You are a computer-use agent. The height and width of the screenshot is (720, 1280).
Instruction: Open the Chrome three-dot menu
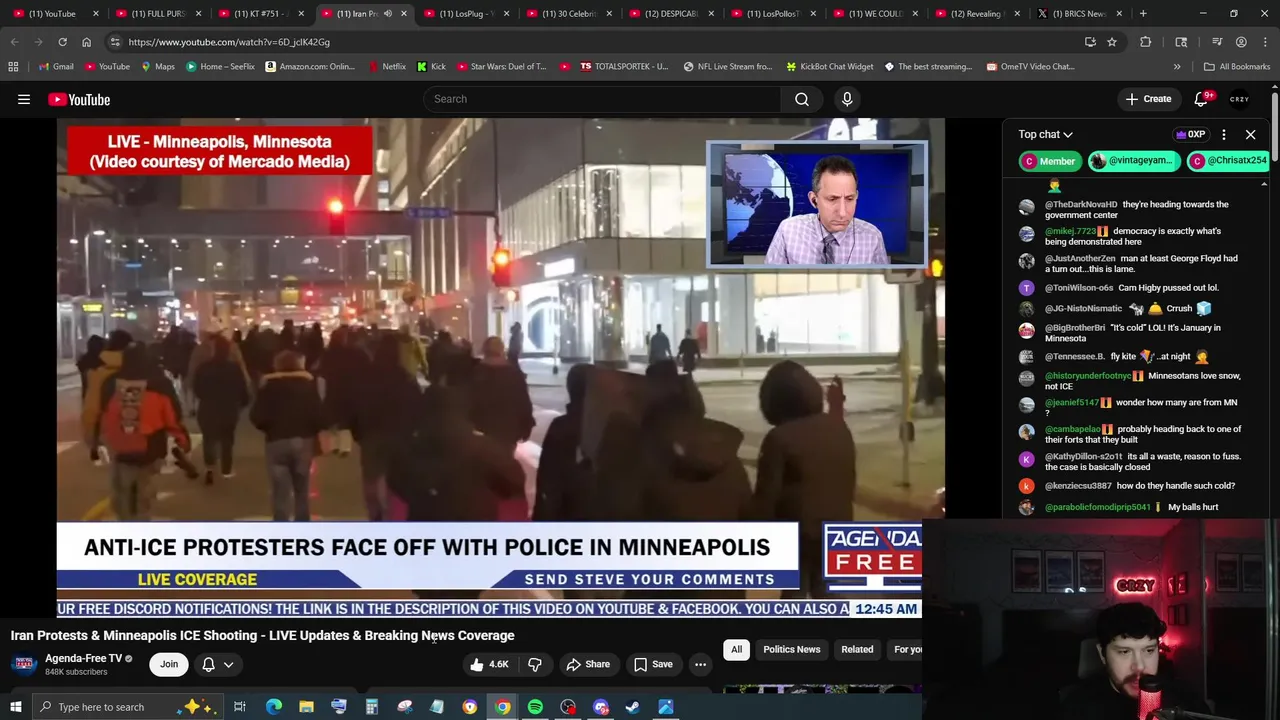(x=1264, y=42)
